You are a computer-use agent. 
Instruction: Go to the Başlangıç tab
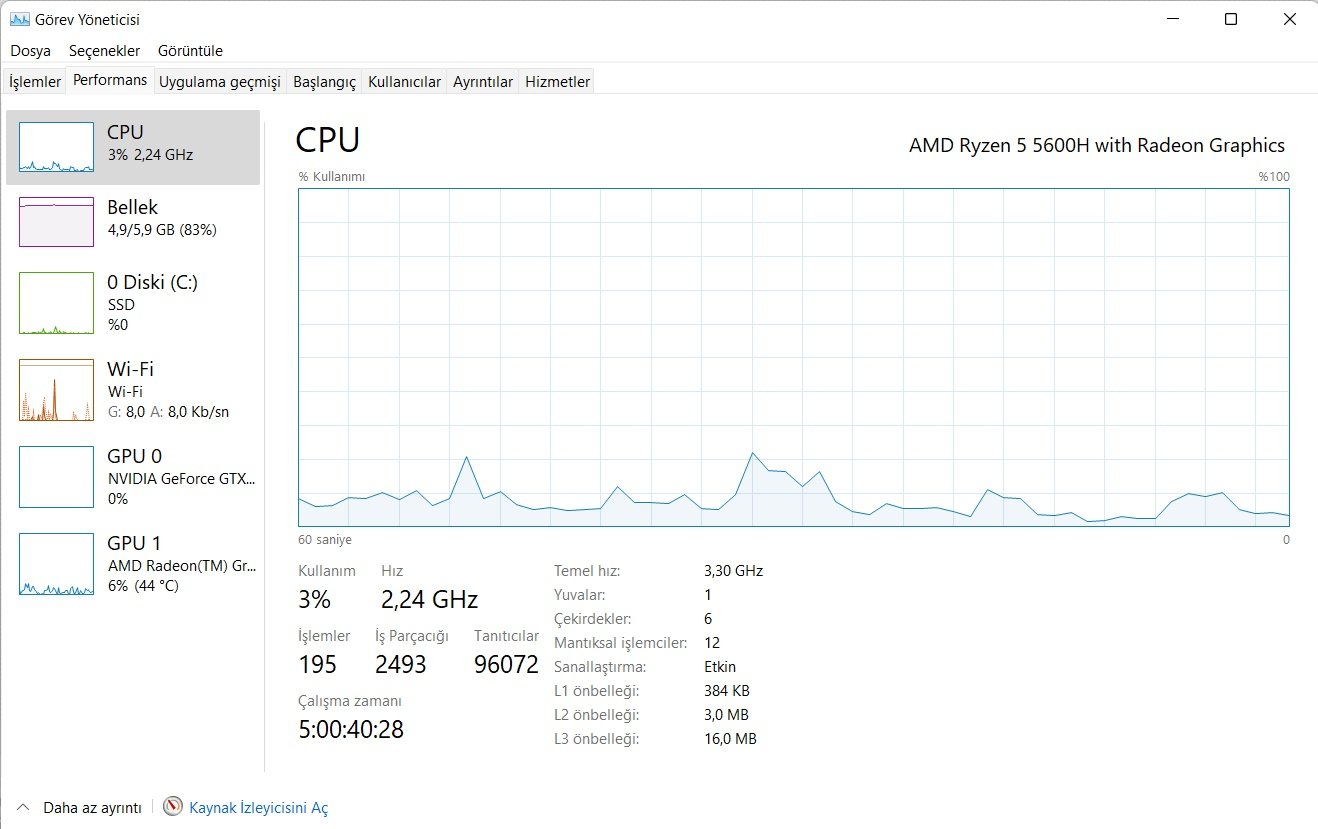pos(324,82)
